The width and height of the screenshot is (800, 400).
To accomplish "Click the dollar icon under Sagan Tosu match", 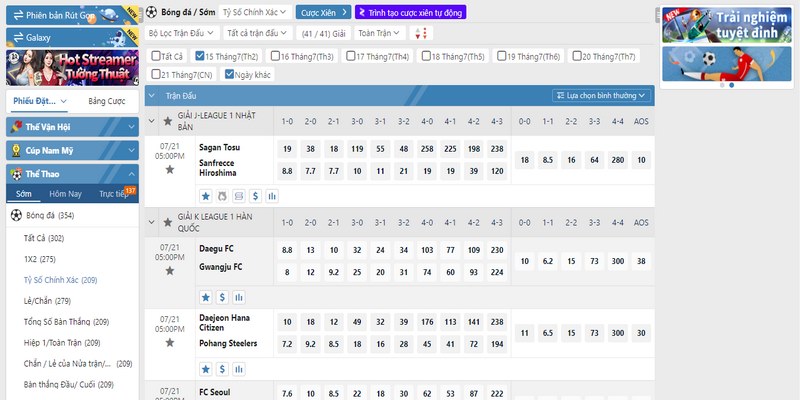I will click(255, 195).
